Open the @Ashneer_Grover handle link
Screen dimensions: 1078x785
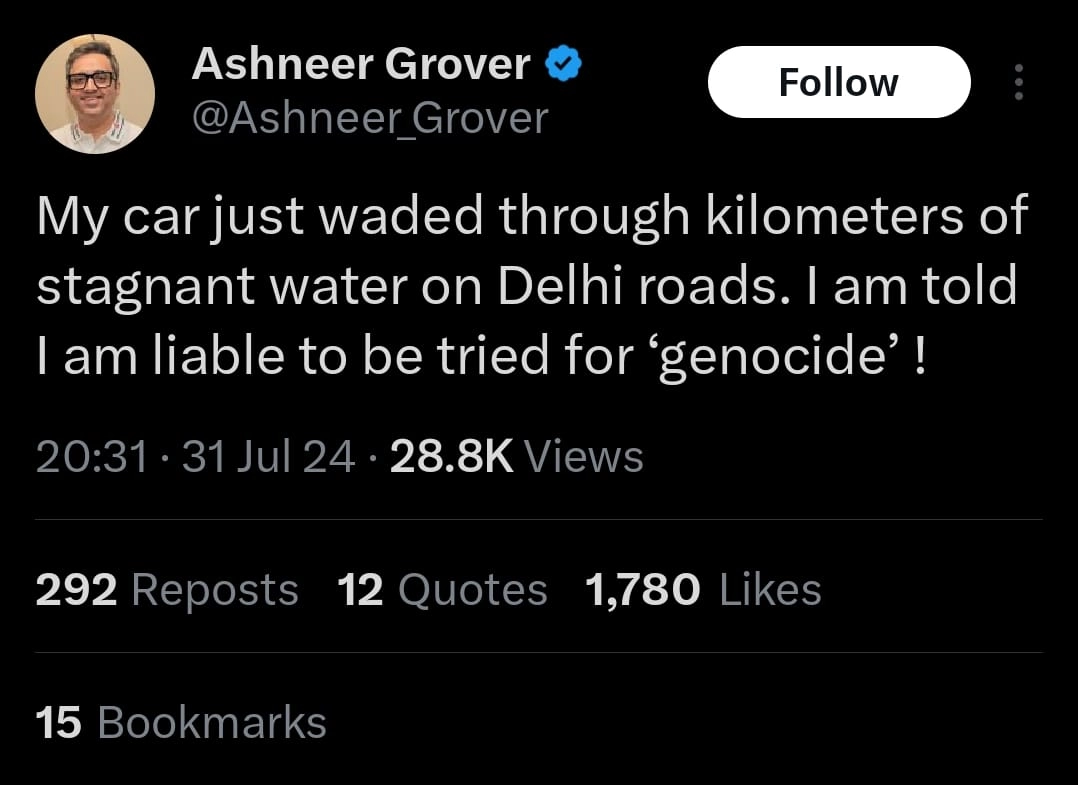[370, 119]
